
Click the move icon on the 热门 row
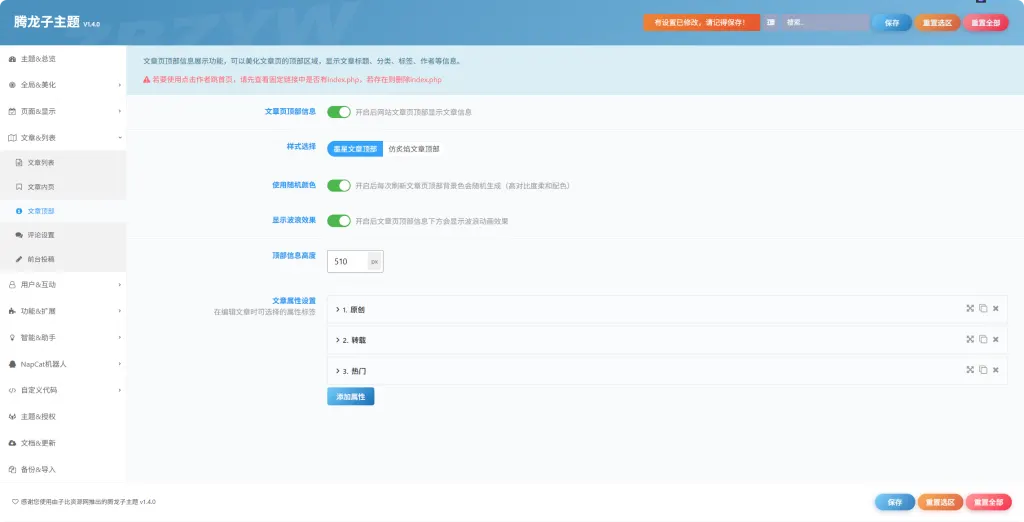[970, 370]
